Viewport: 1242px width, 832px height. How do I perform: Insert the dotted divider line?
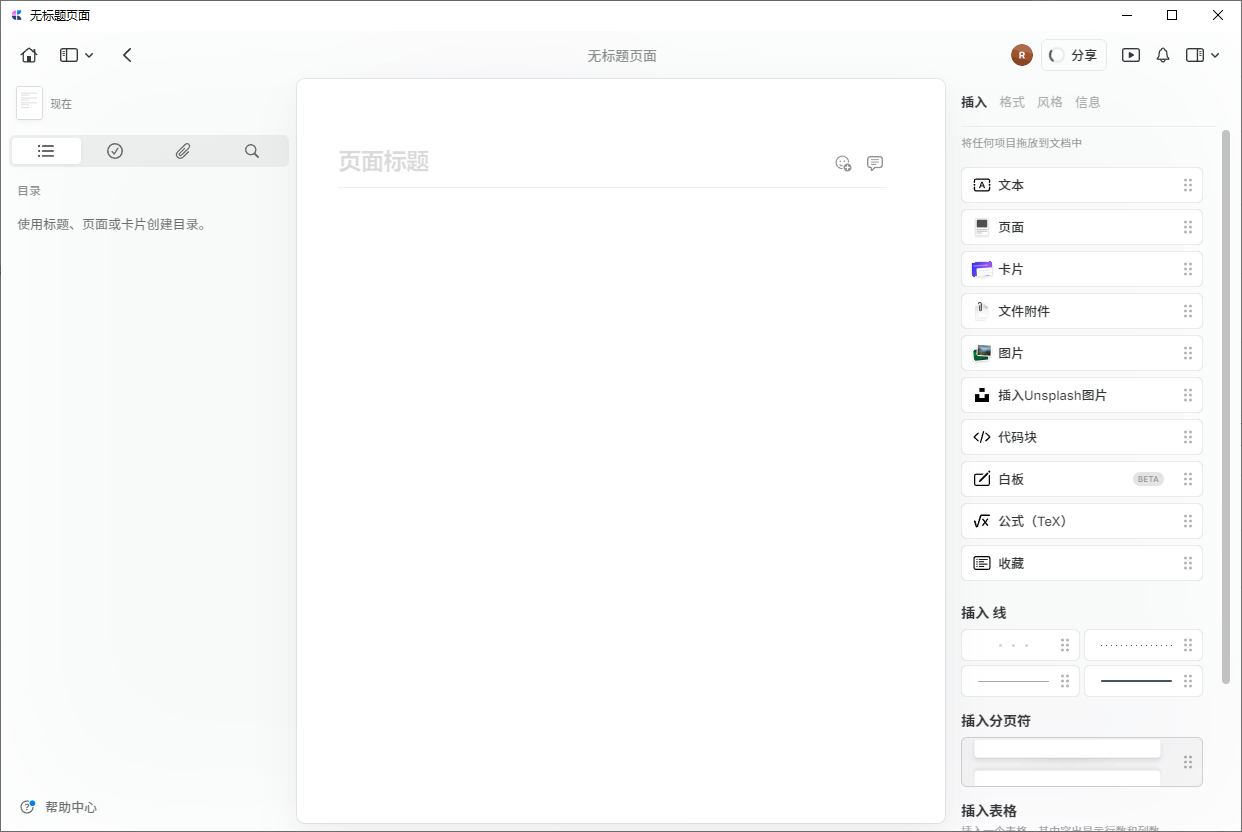click(x=1143, y=645)
